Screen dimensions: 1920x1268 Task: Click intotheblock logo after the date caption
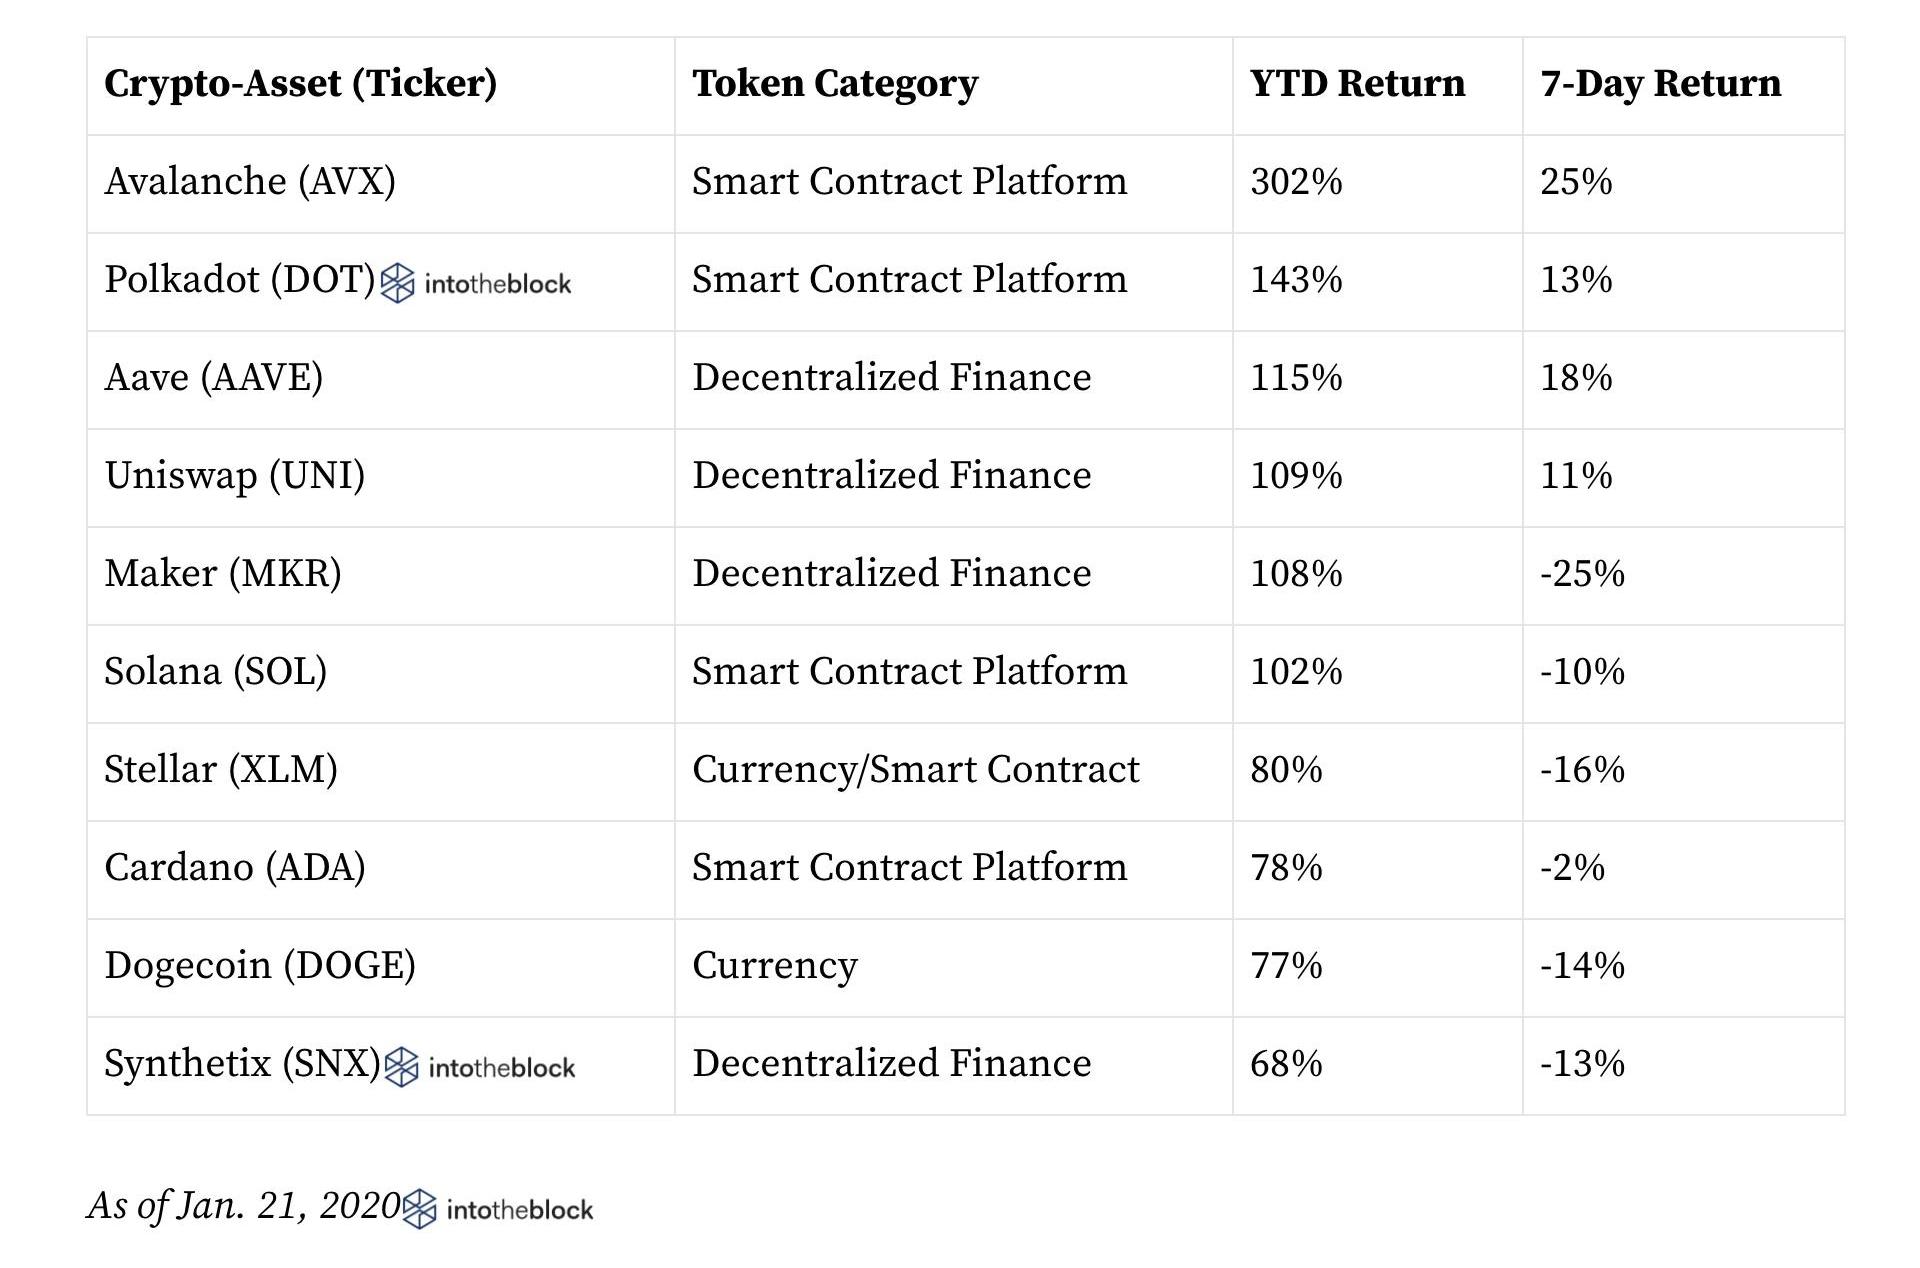coord(498,1209)
